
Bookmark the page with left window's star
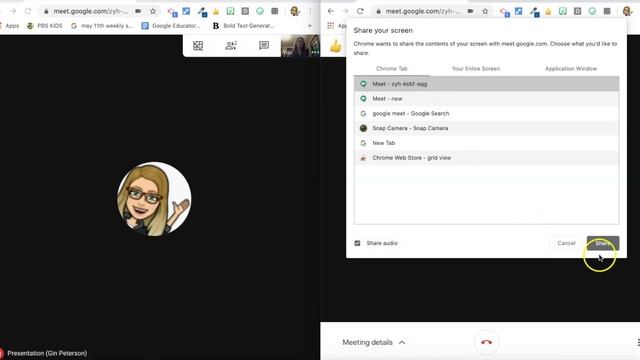153,11
